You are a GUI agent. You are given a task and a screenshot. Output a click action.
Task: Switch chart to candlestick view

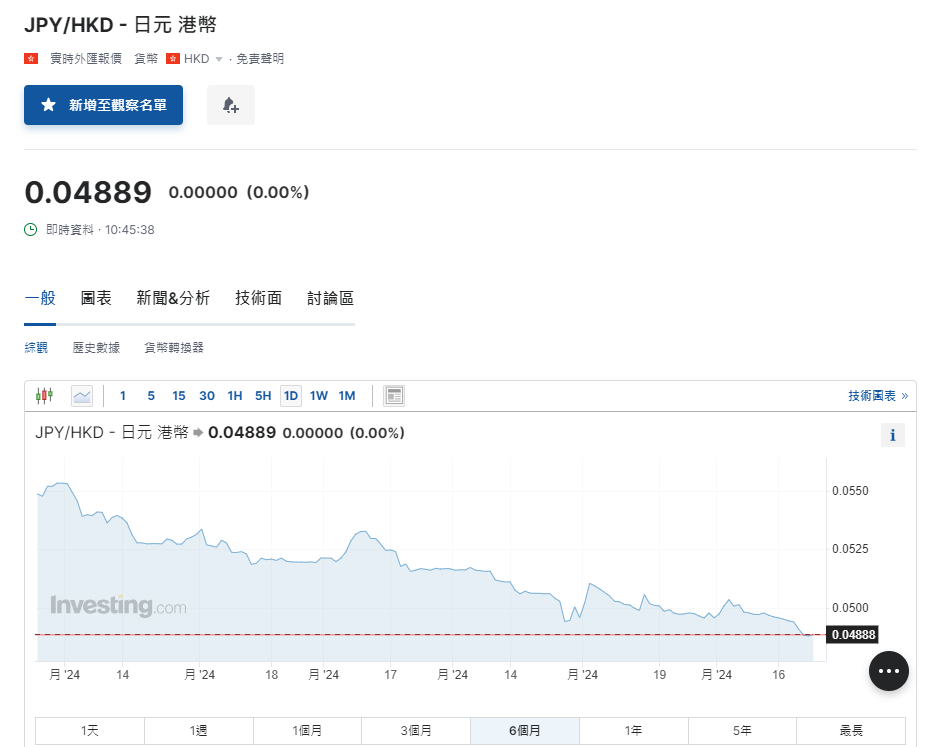click(44, 395)
